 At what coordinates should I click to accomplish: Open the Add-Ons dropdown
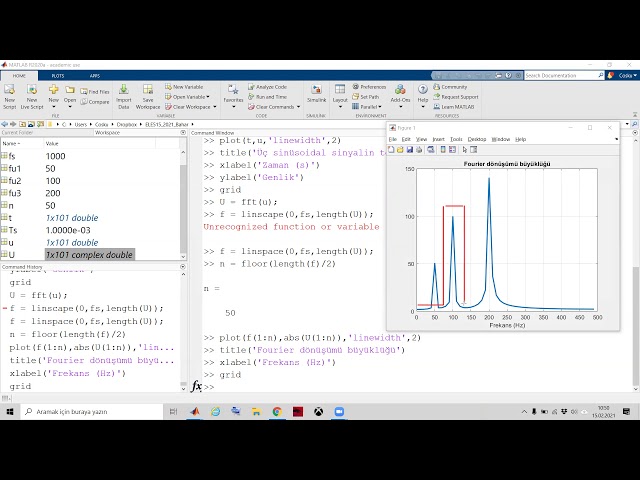point(400,96)
